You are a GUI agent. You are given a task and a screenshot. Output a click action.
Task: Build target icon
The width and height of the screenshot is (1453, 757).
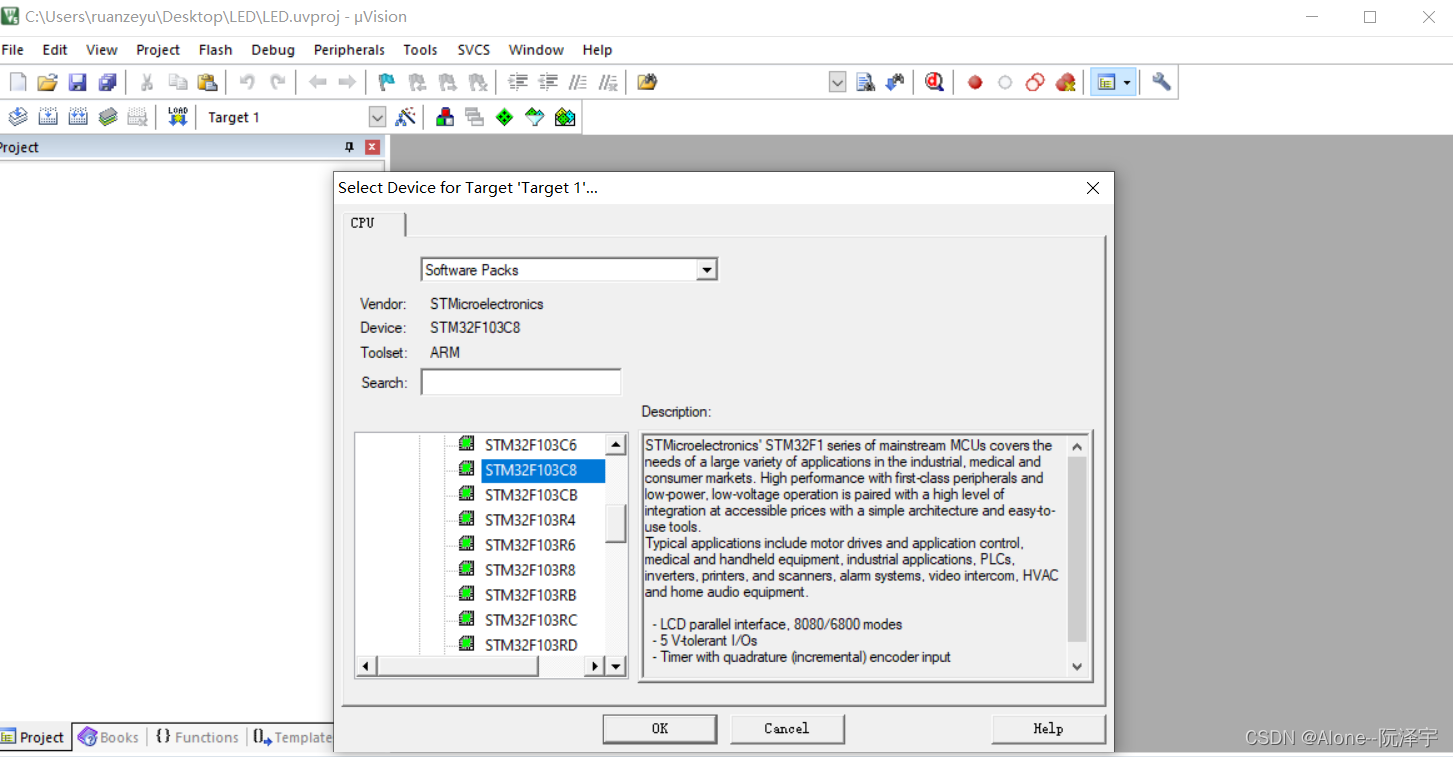(x=48, y=117)
